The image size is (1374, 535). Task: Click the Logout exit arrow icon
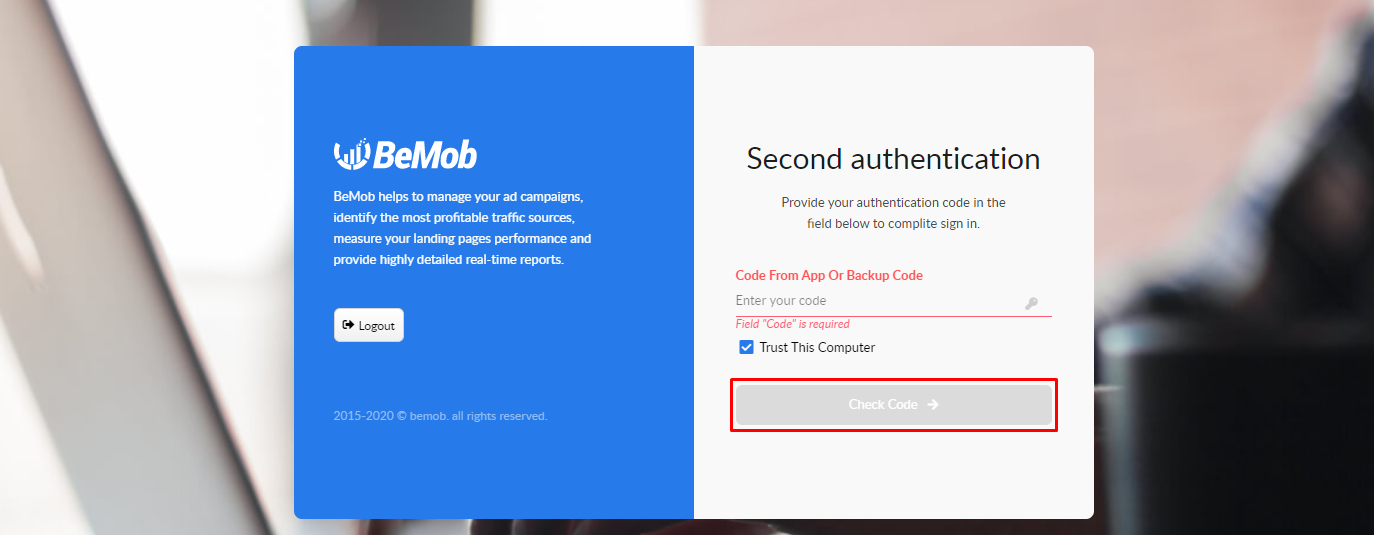pyautogui.click(x=348, y=325)
